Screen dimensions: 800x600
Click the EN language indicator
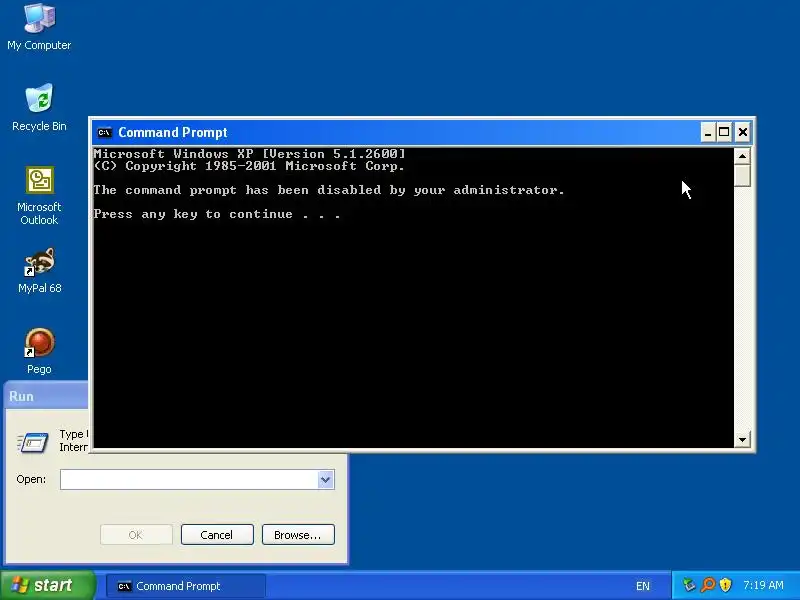pos(643,586)
